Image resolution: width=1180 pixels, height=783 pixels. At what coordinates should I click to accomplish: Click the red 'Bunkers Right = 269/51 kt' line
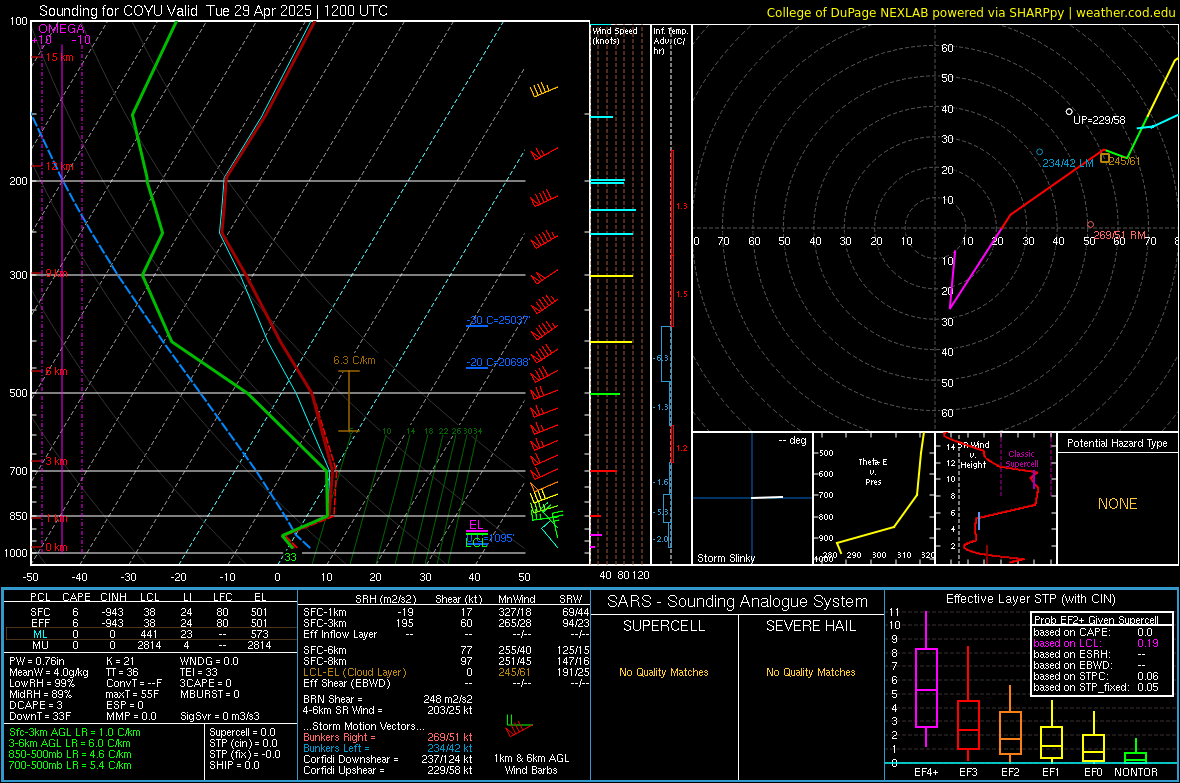click(x=388, y=737)
